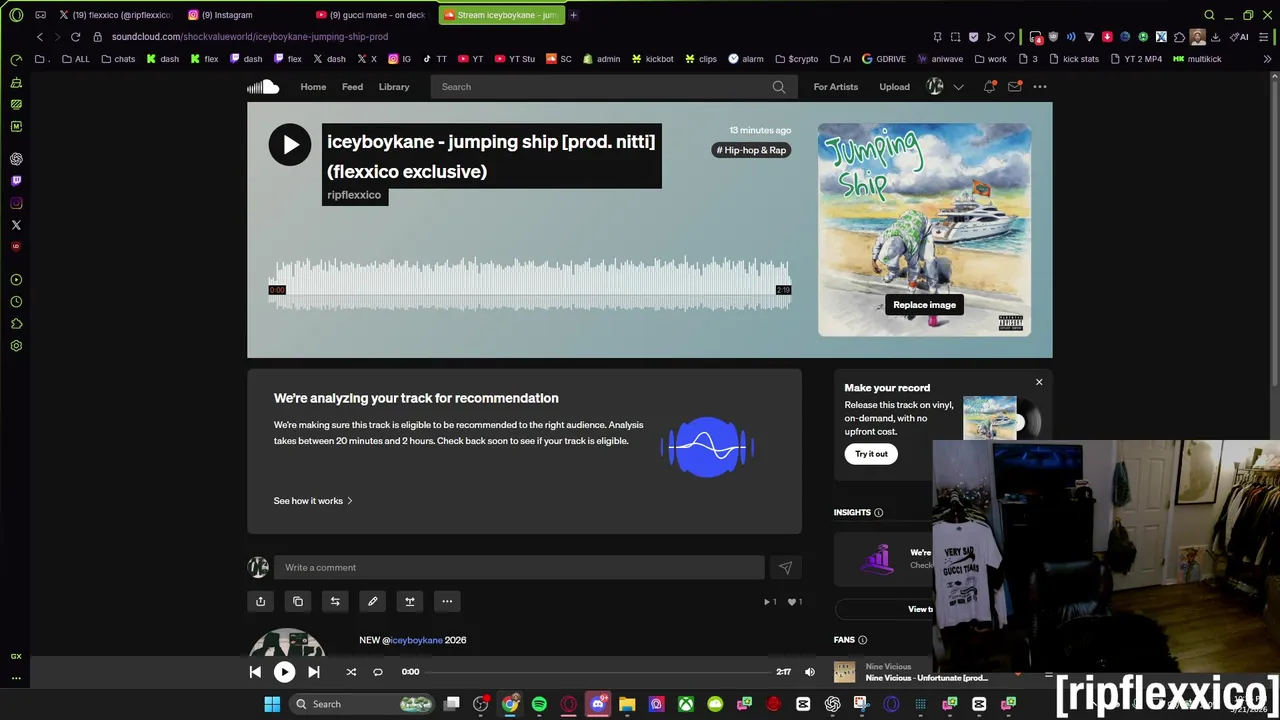Image resolution: width=1280 pixels, height=720 pixels.
Task: Open the notifications bell
Action: [989, 87]
